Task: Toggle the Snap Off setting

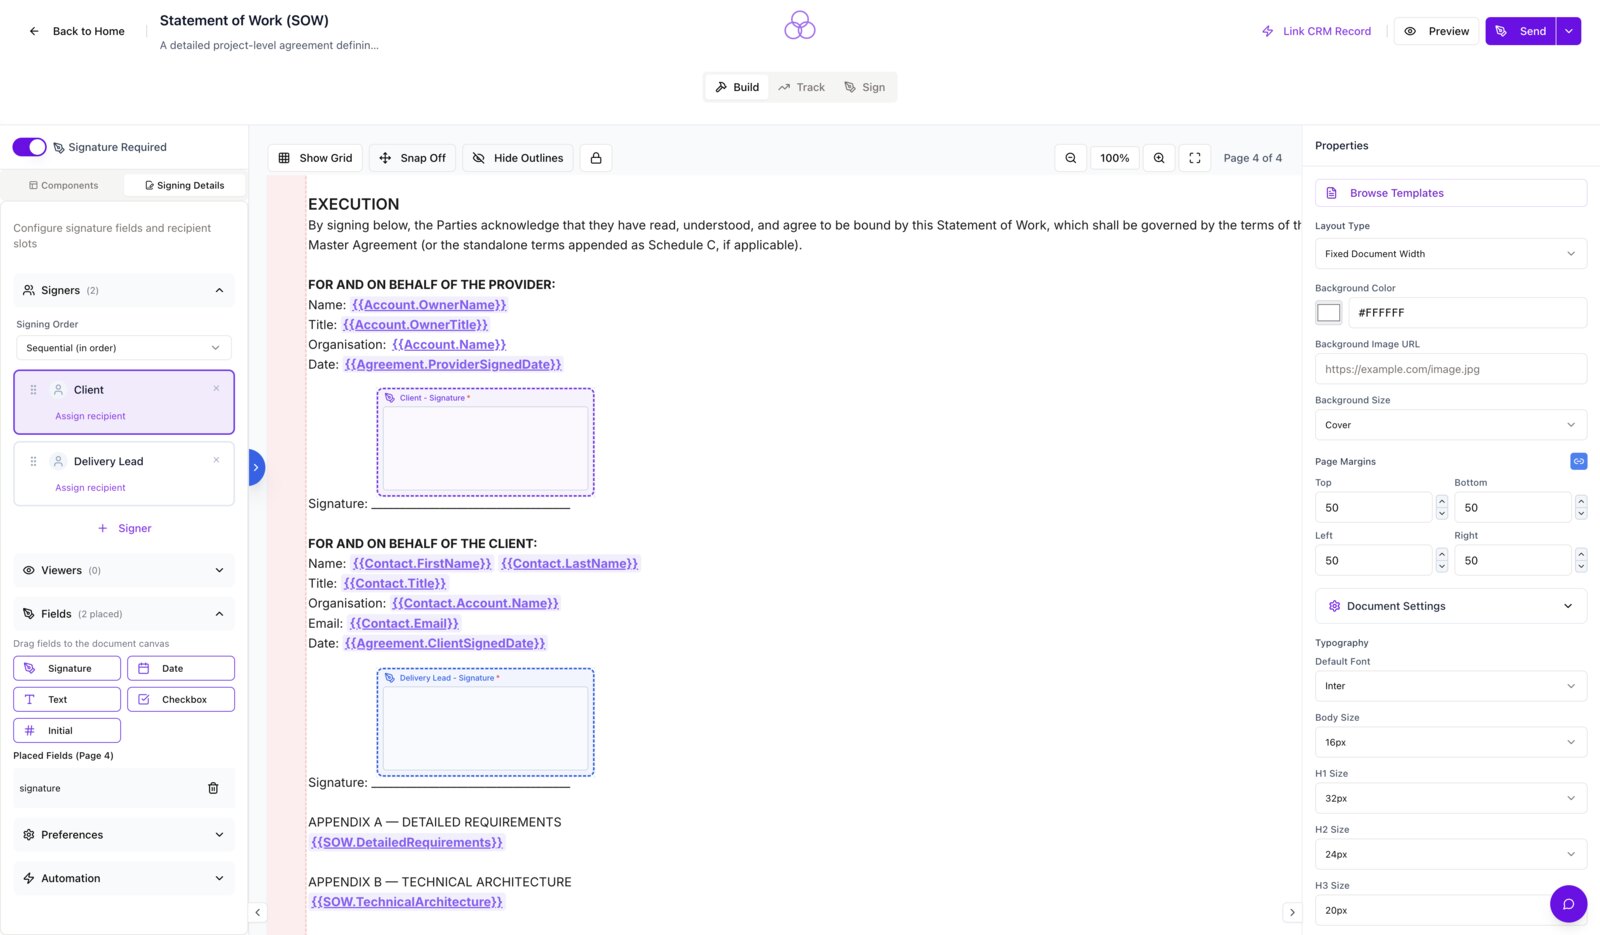Action: click(x=413, y=158)
